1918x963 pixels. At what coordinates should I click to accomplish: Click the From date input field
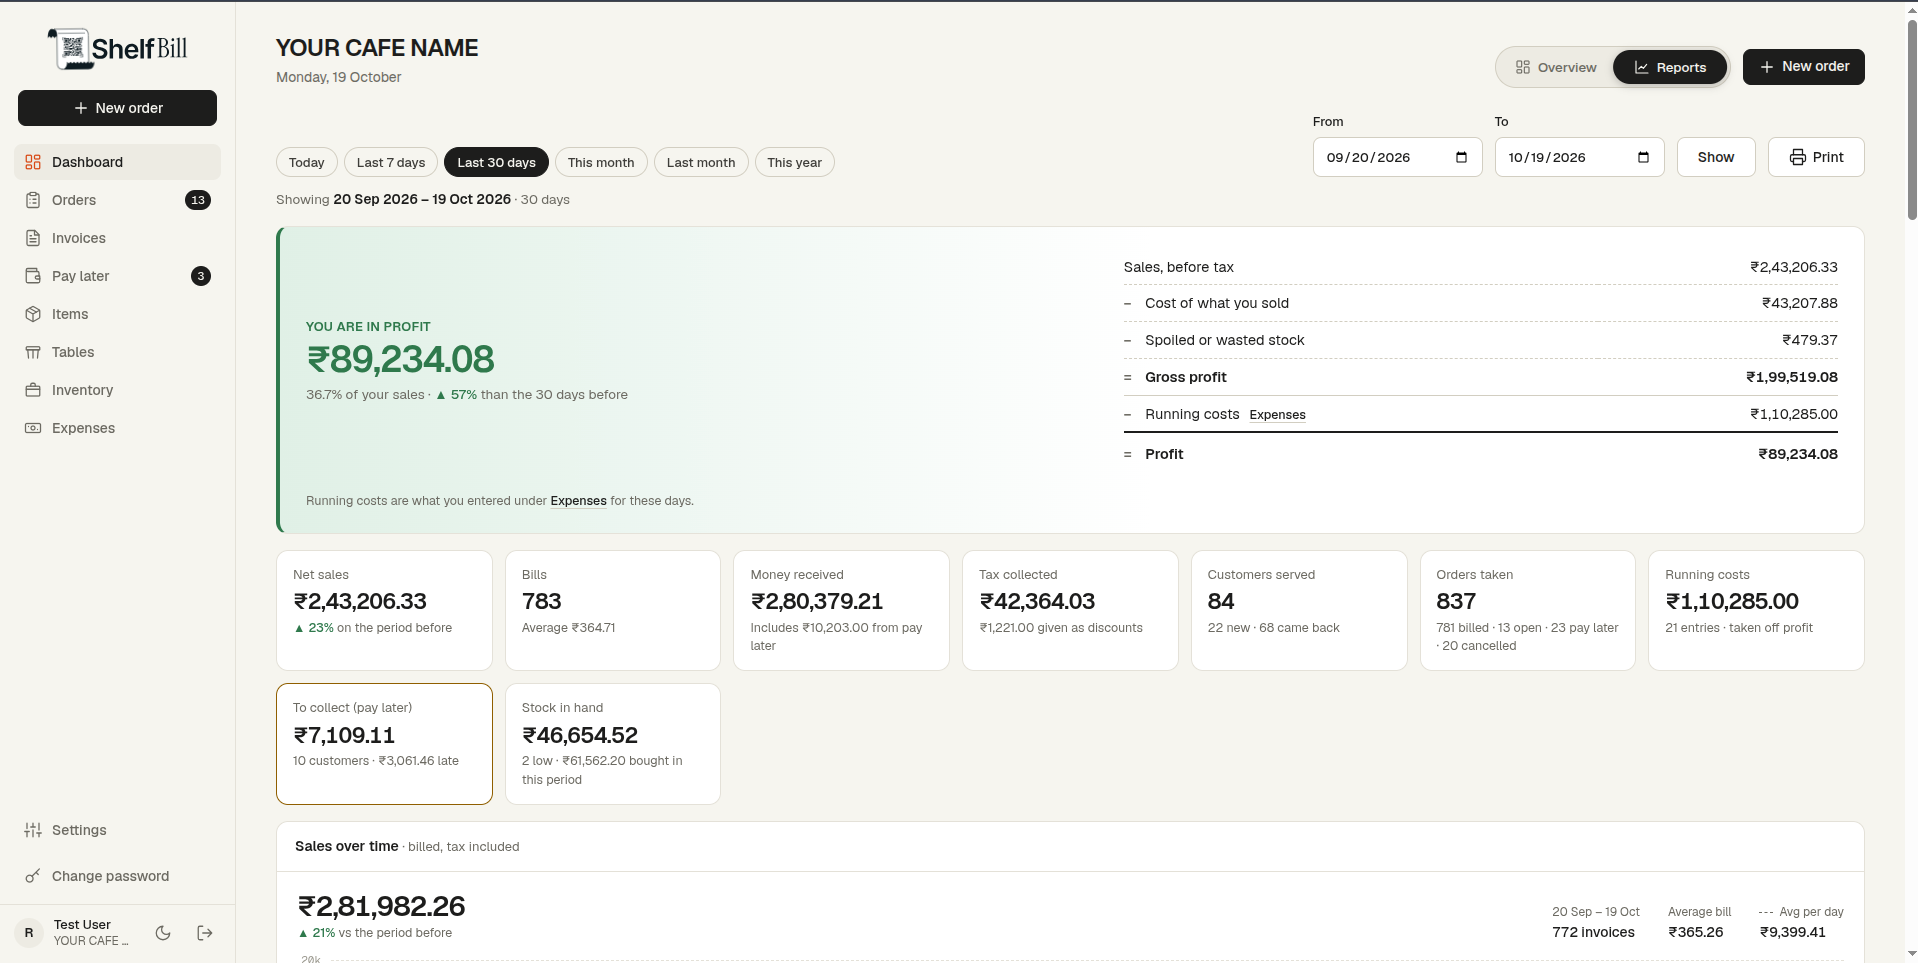(1397, 157)
